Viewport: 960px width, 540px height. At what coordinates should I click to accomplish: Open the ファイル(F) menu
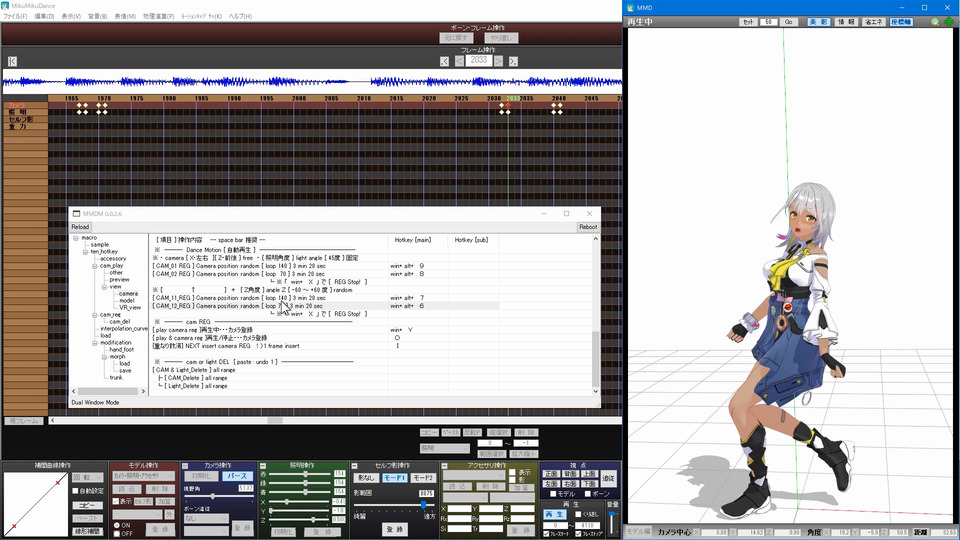point(15,17)
